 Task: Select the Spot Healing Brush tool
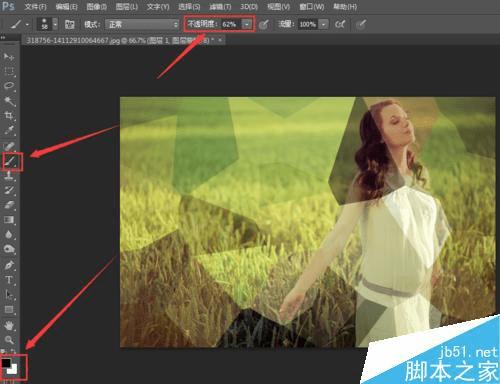pos(9,147)
